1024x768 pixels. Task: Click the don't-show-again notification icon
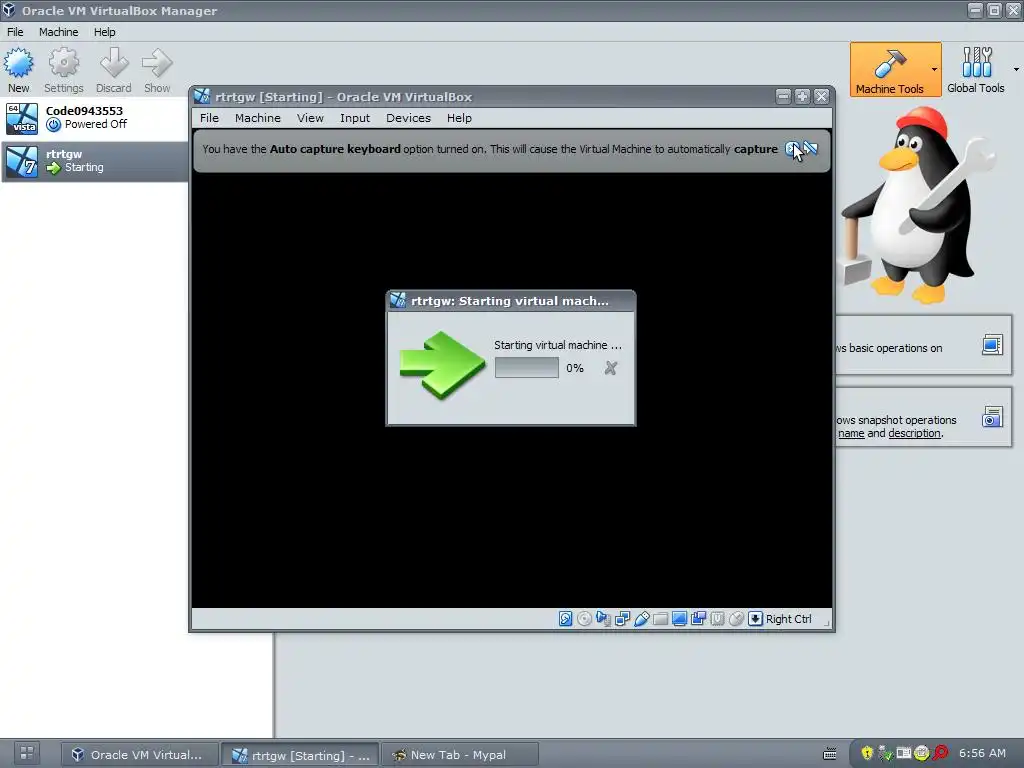[x=810, y=149]
